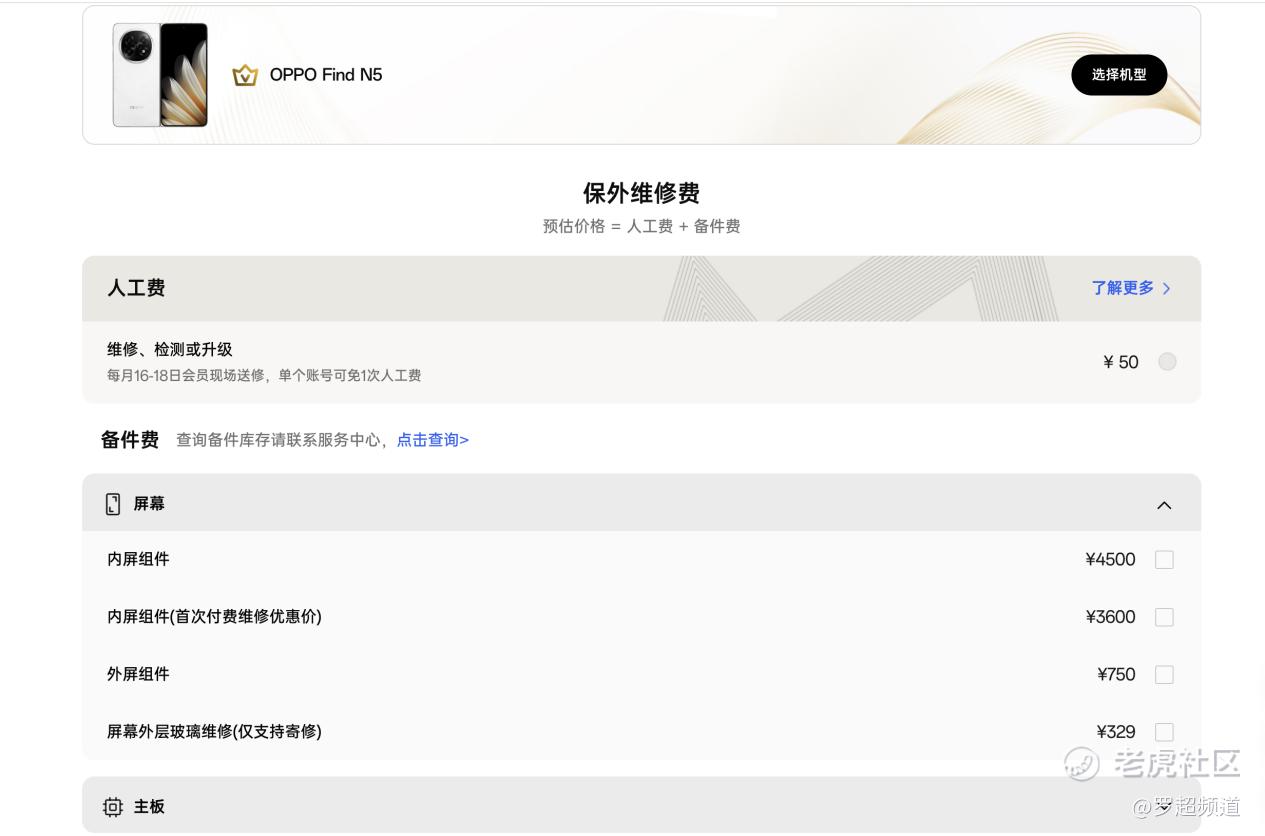1265x836 pixels.
Task: Check the 内屏组件 first paid repair ¥3600 checkbox
Action: (1164, 617)
